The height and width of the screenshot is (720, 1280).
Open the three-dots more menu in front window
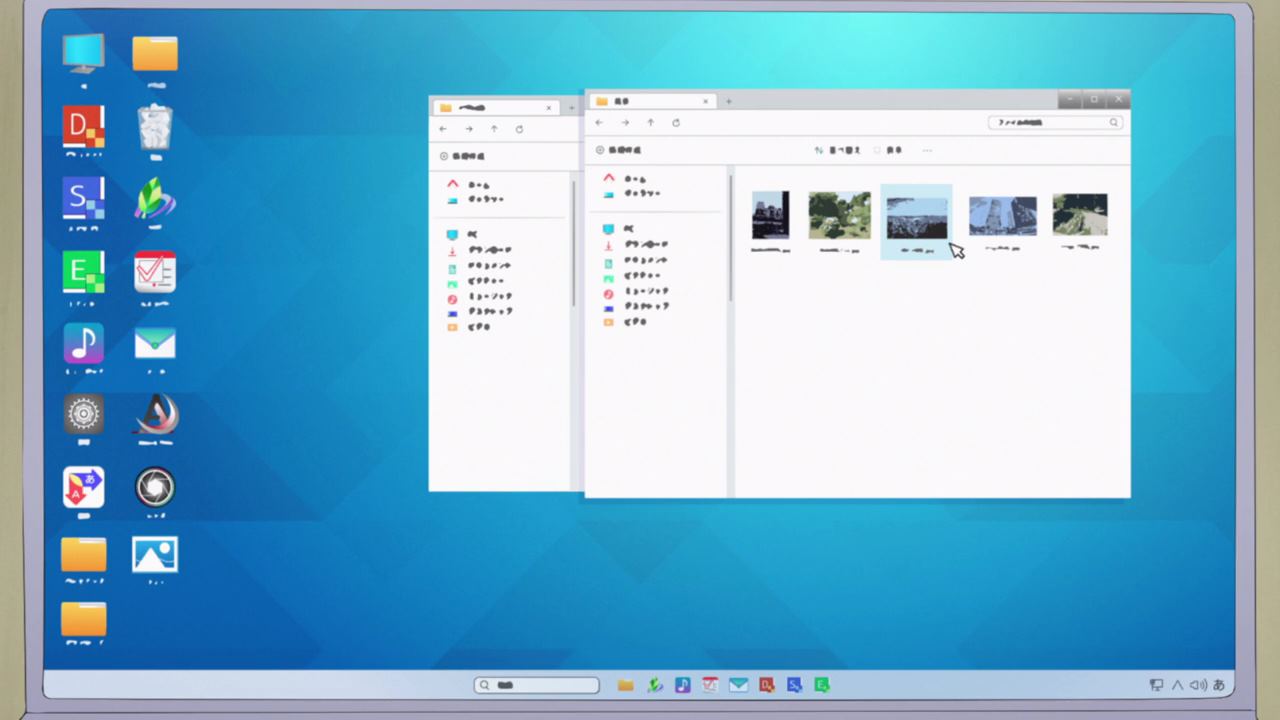(927, 150)
